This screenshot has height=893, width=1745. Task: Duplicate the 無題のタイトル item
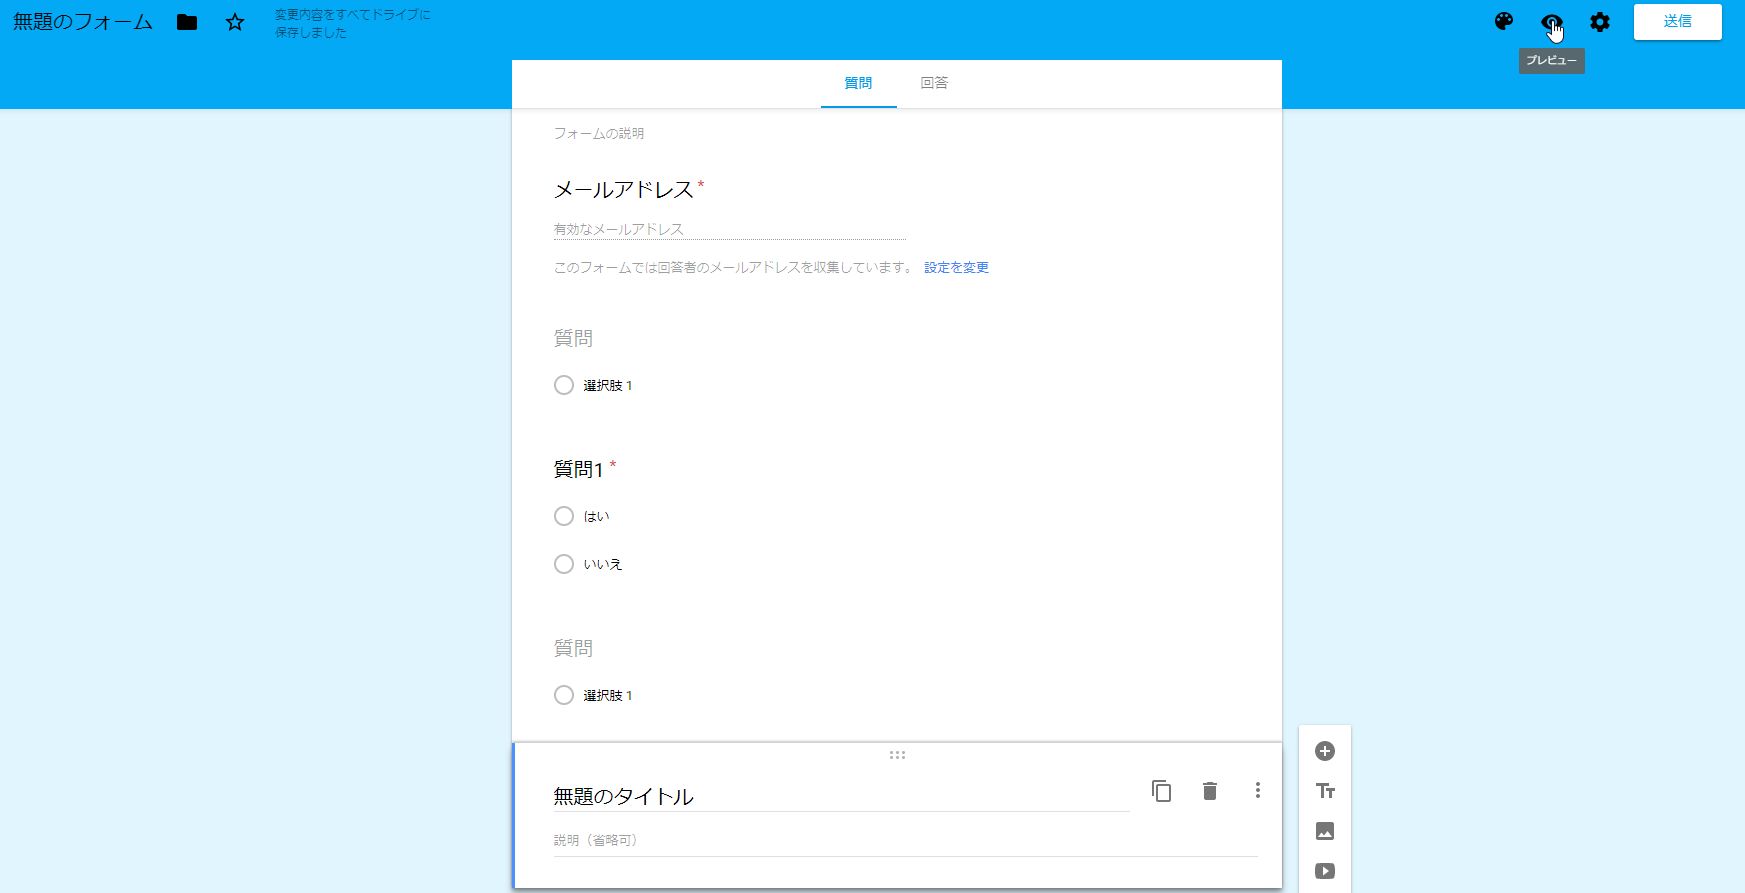tap(1162, 791)
